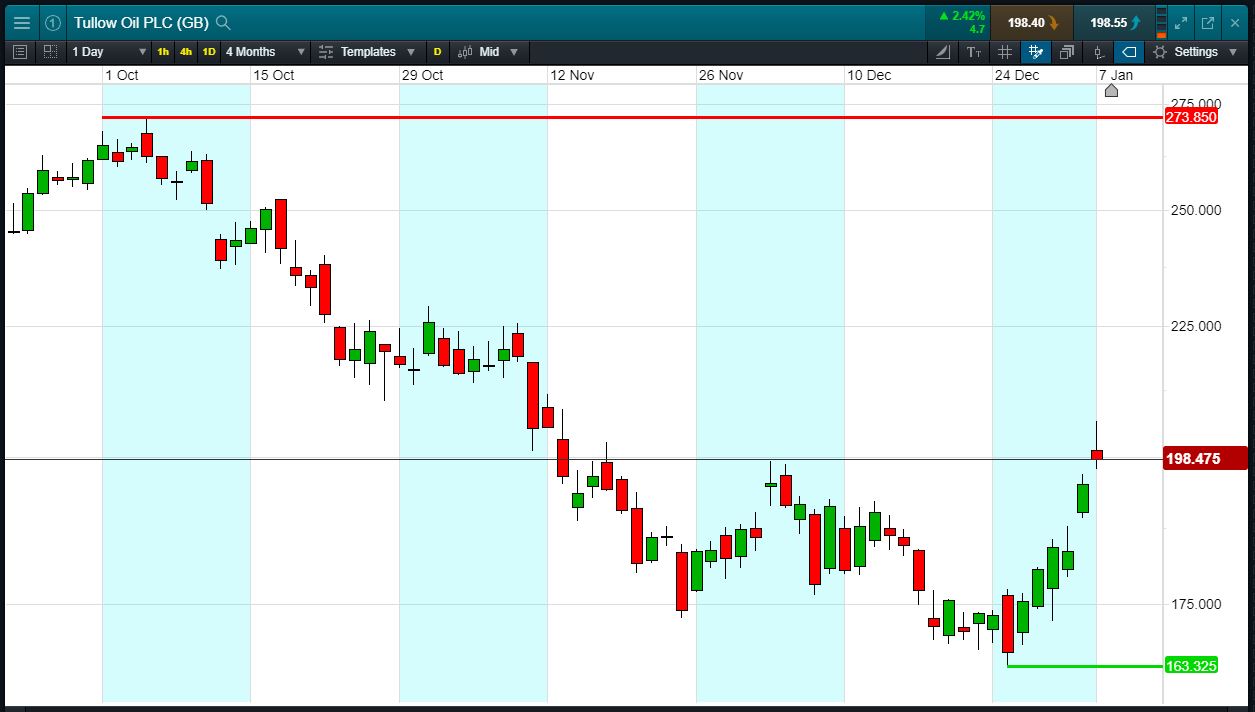Viewport: 1255px width, 712px height.
Task: Click the market depth ladder indicator
Action: pos(1160,22)
